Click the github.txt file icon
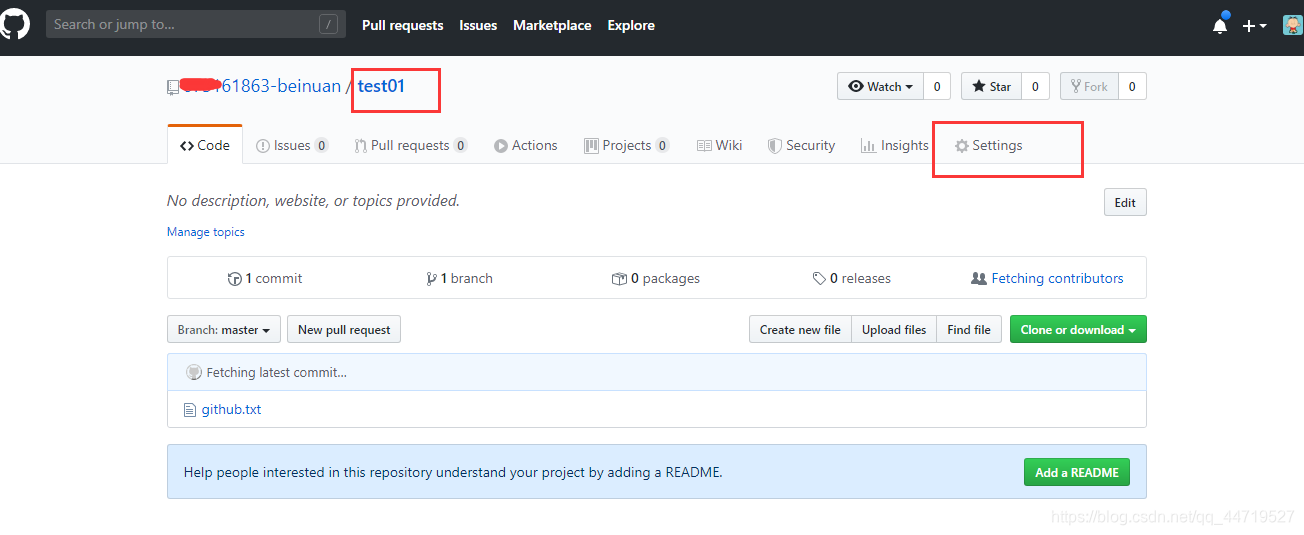The image size is (1304, 535). click(x=190, y=409)
